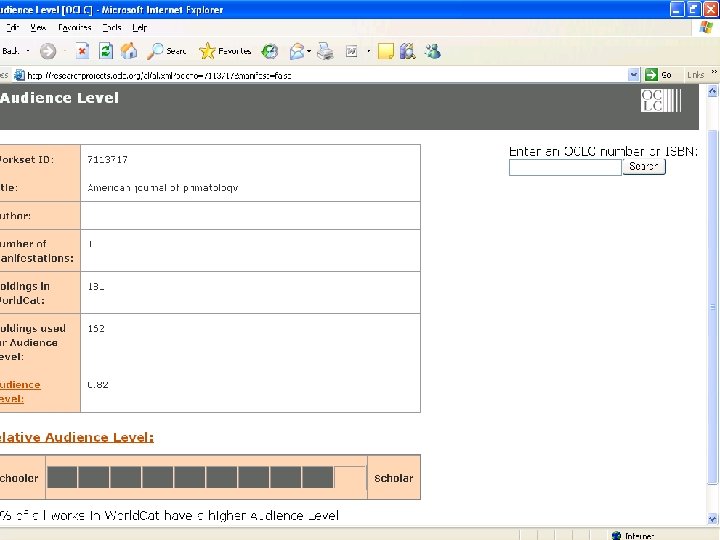Click the Audience Level page heading

click(x=60, y=98)
